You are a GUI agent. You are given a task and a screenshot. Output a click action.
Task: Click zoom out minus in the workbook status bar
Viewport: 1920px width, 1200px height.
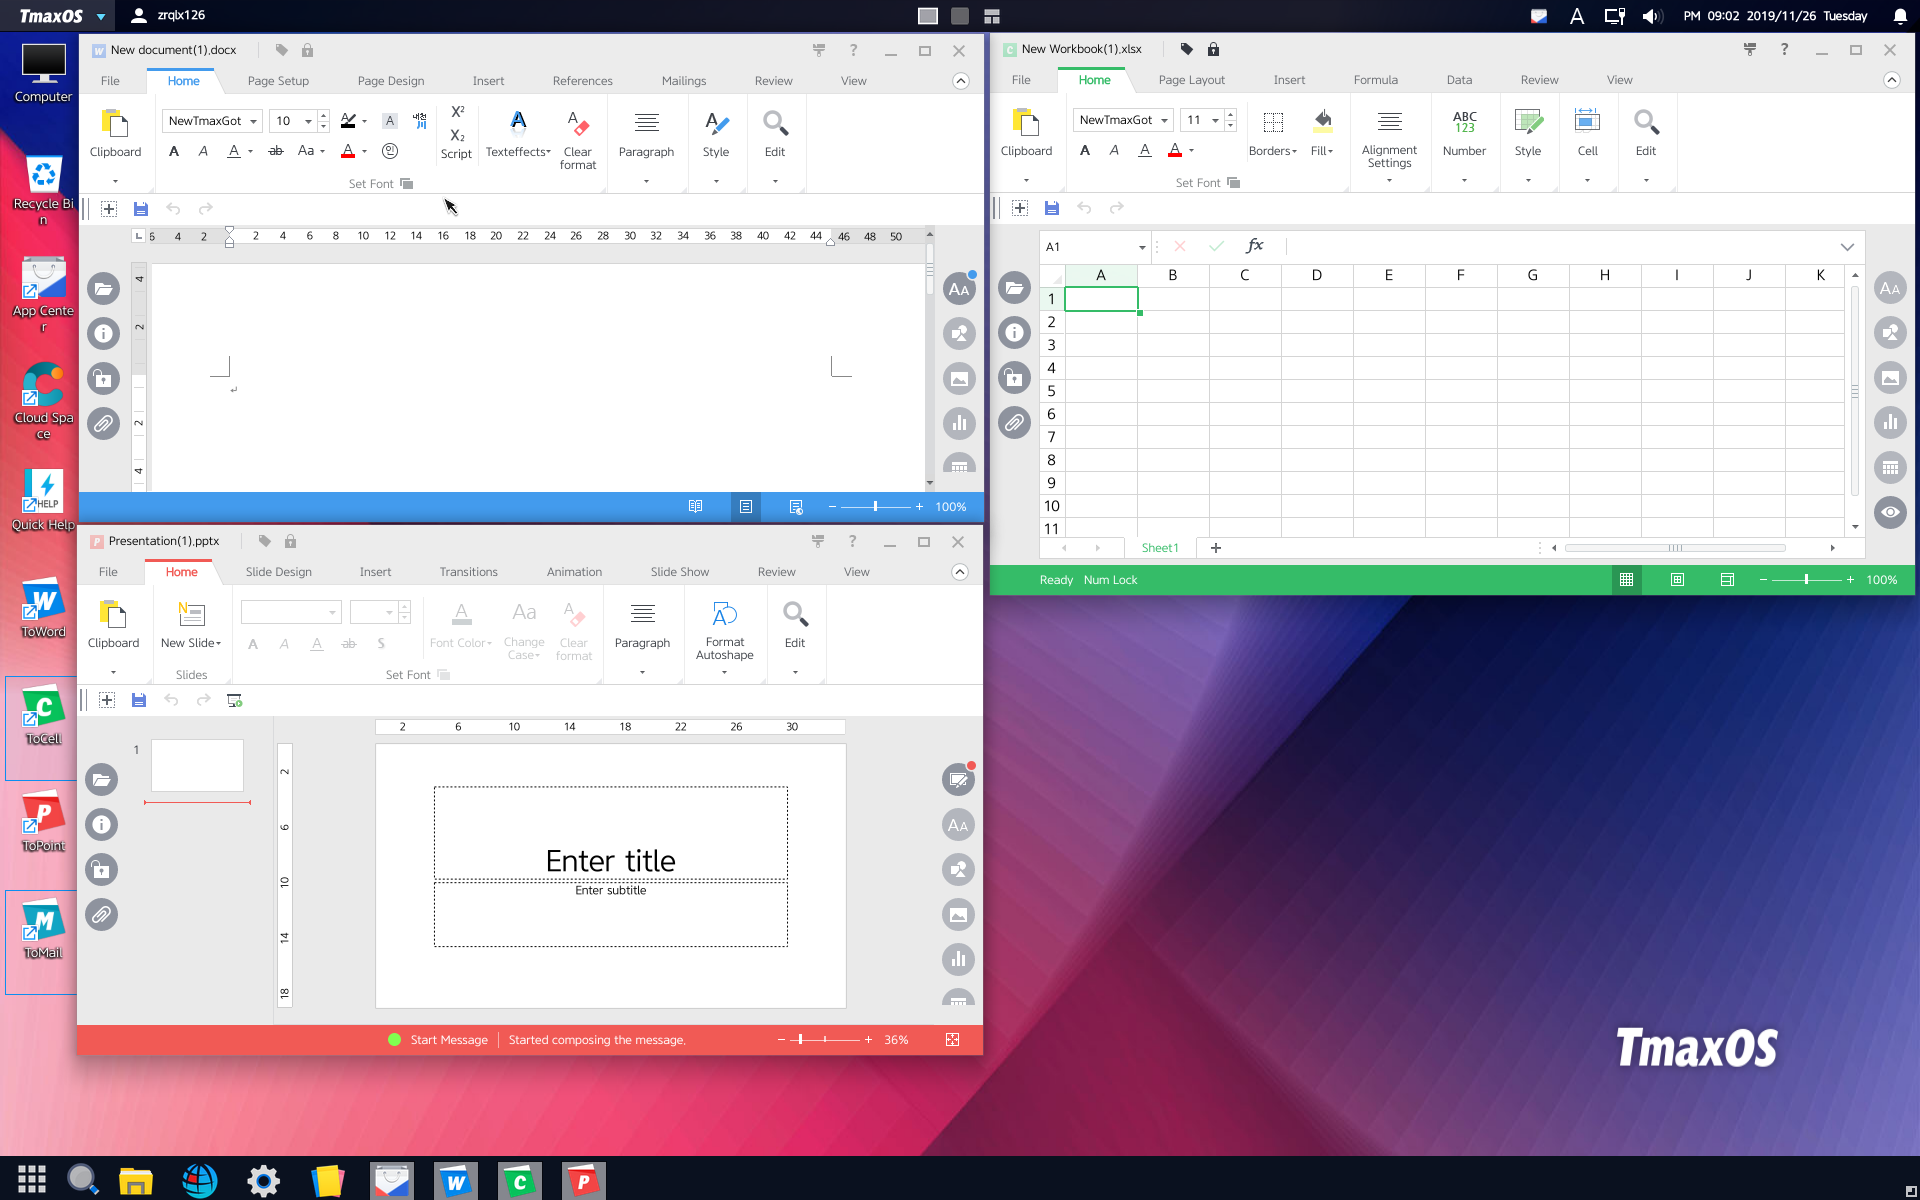[1763, 580]
